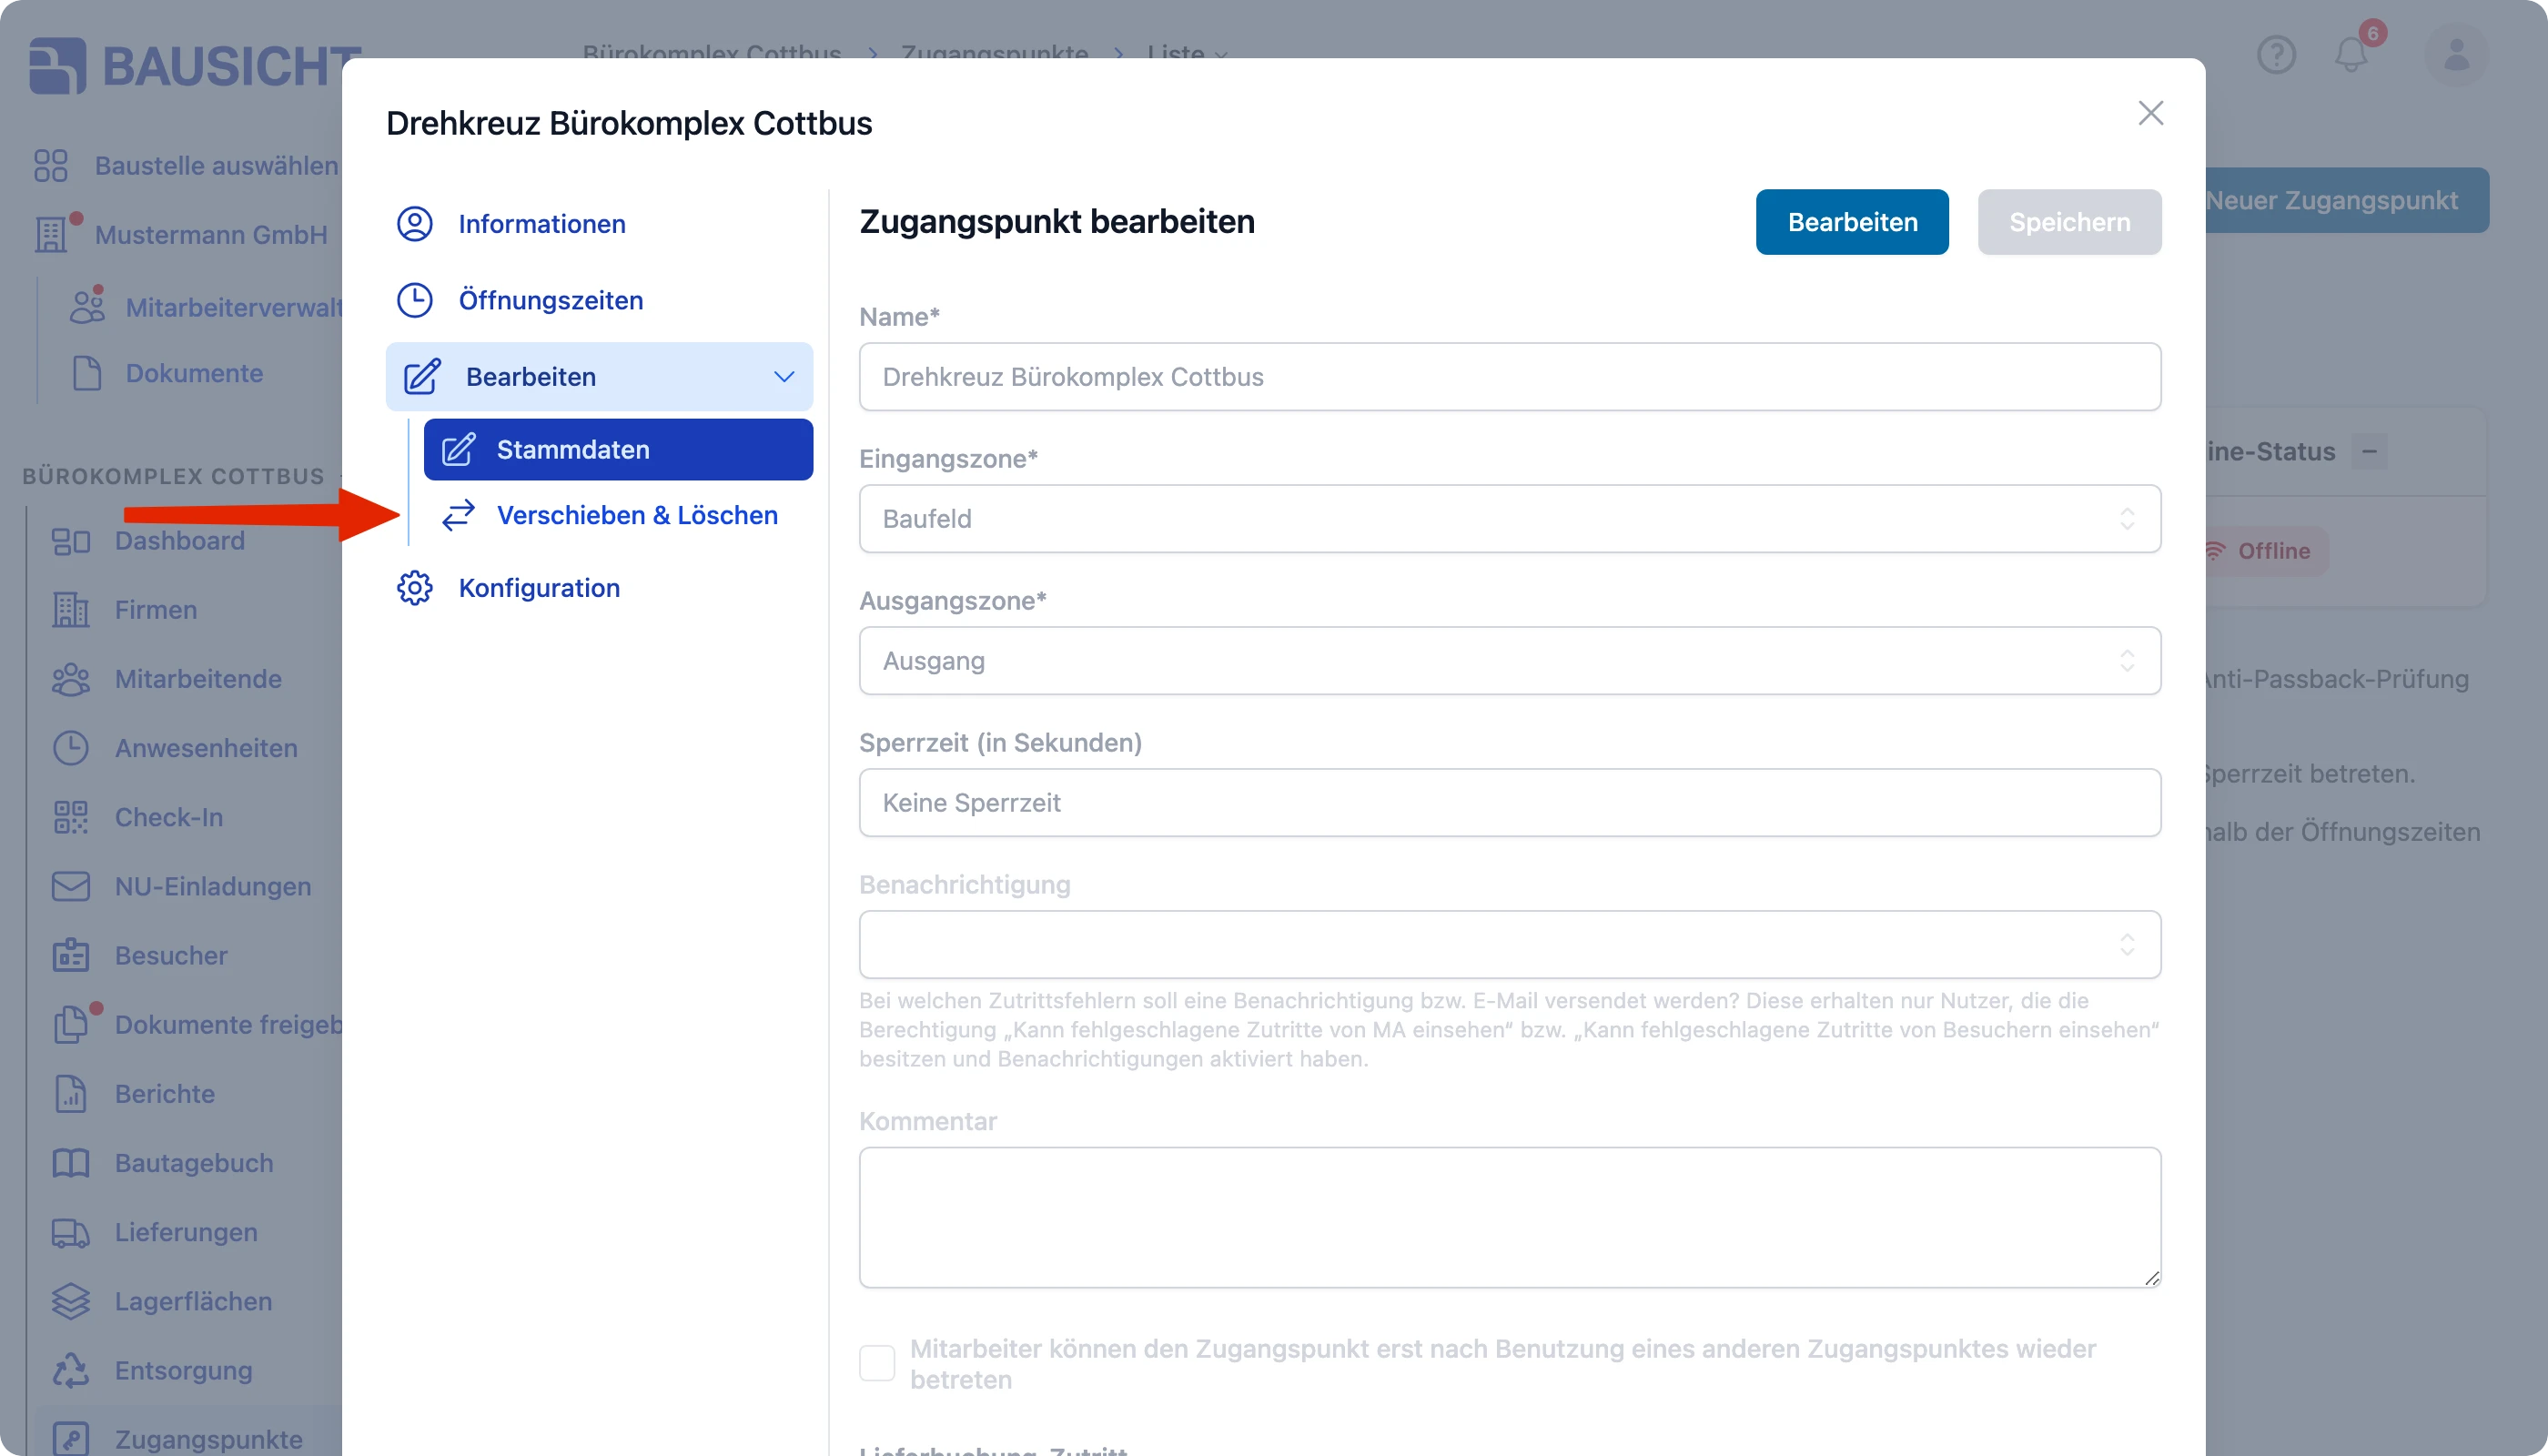Image resolution: width=2548 pixels, height=1456 pixels.
Task: Open the Eingangszone dropdown
Action: (1510, 519)
